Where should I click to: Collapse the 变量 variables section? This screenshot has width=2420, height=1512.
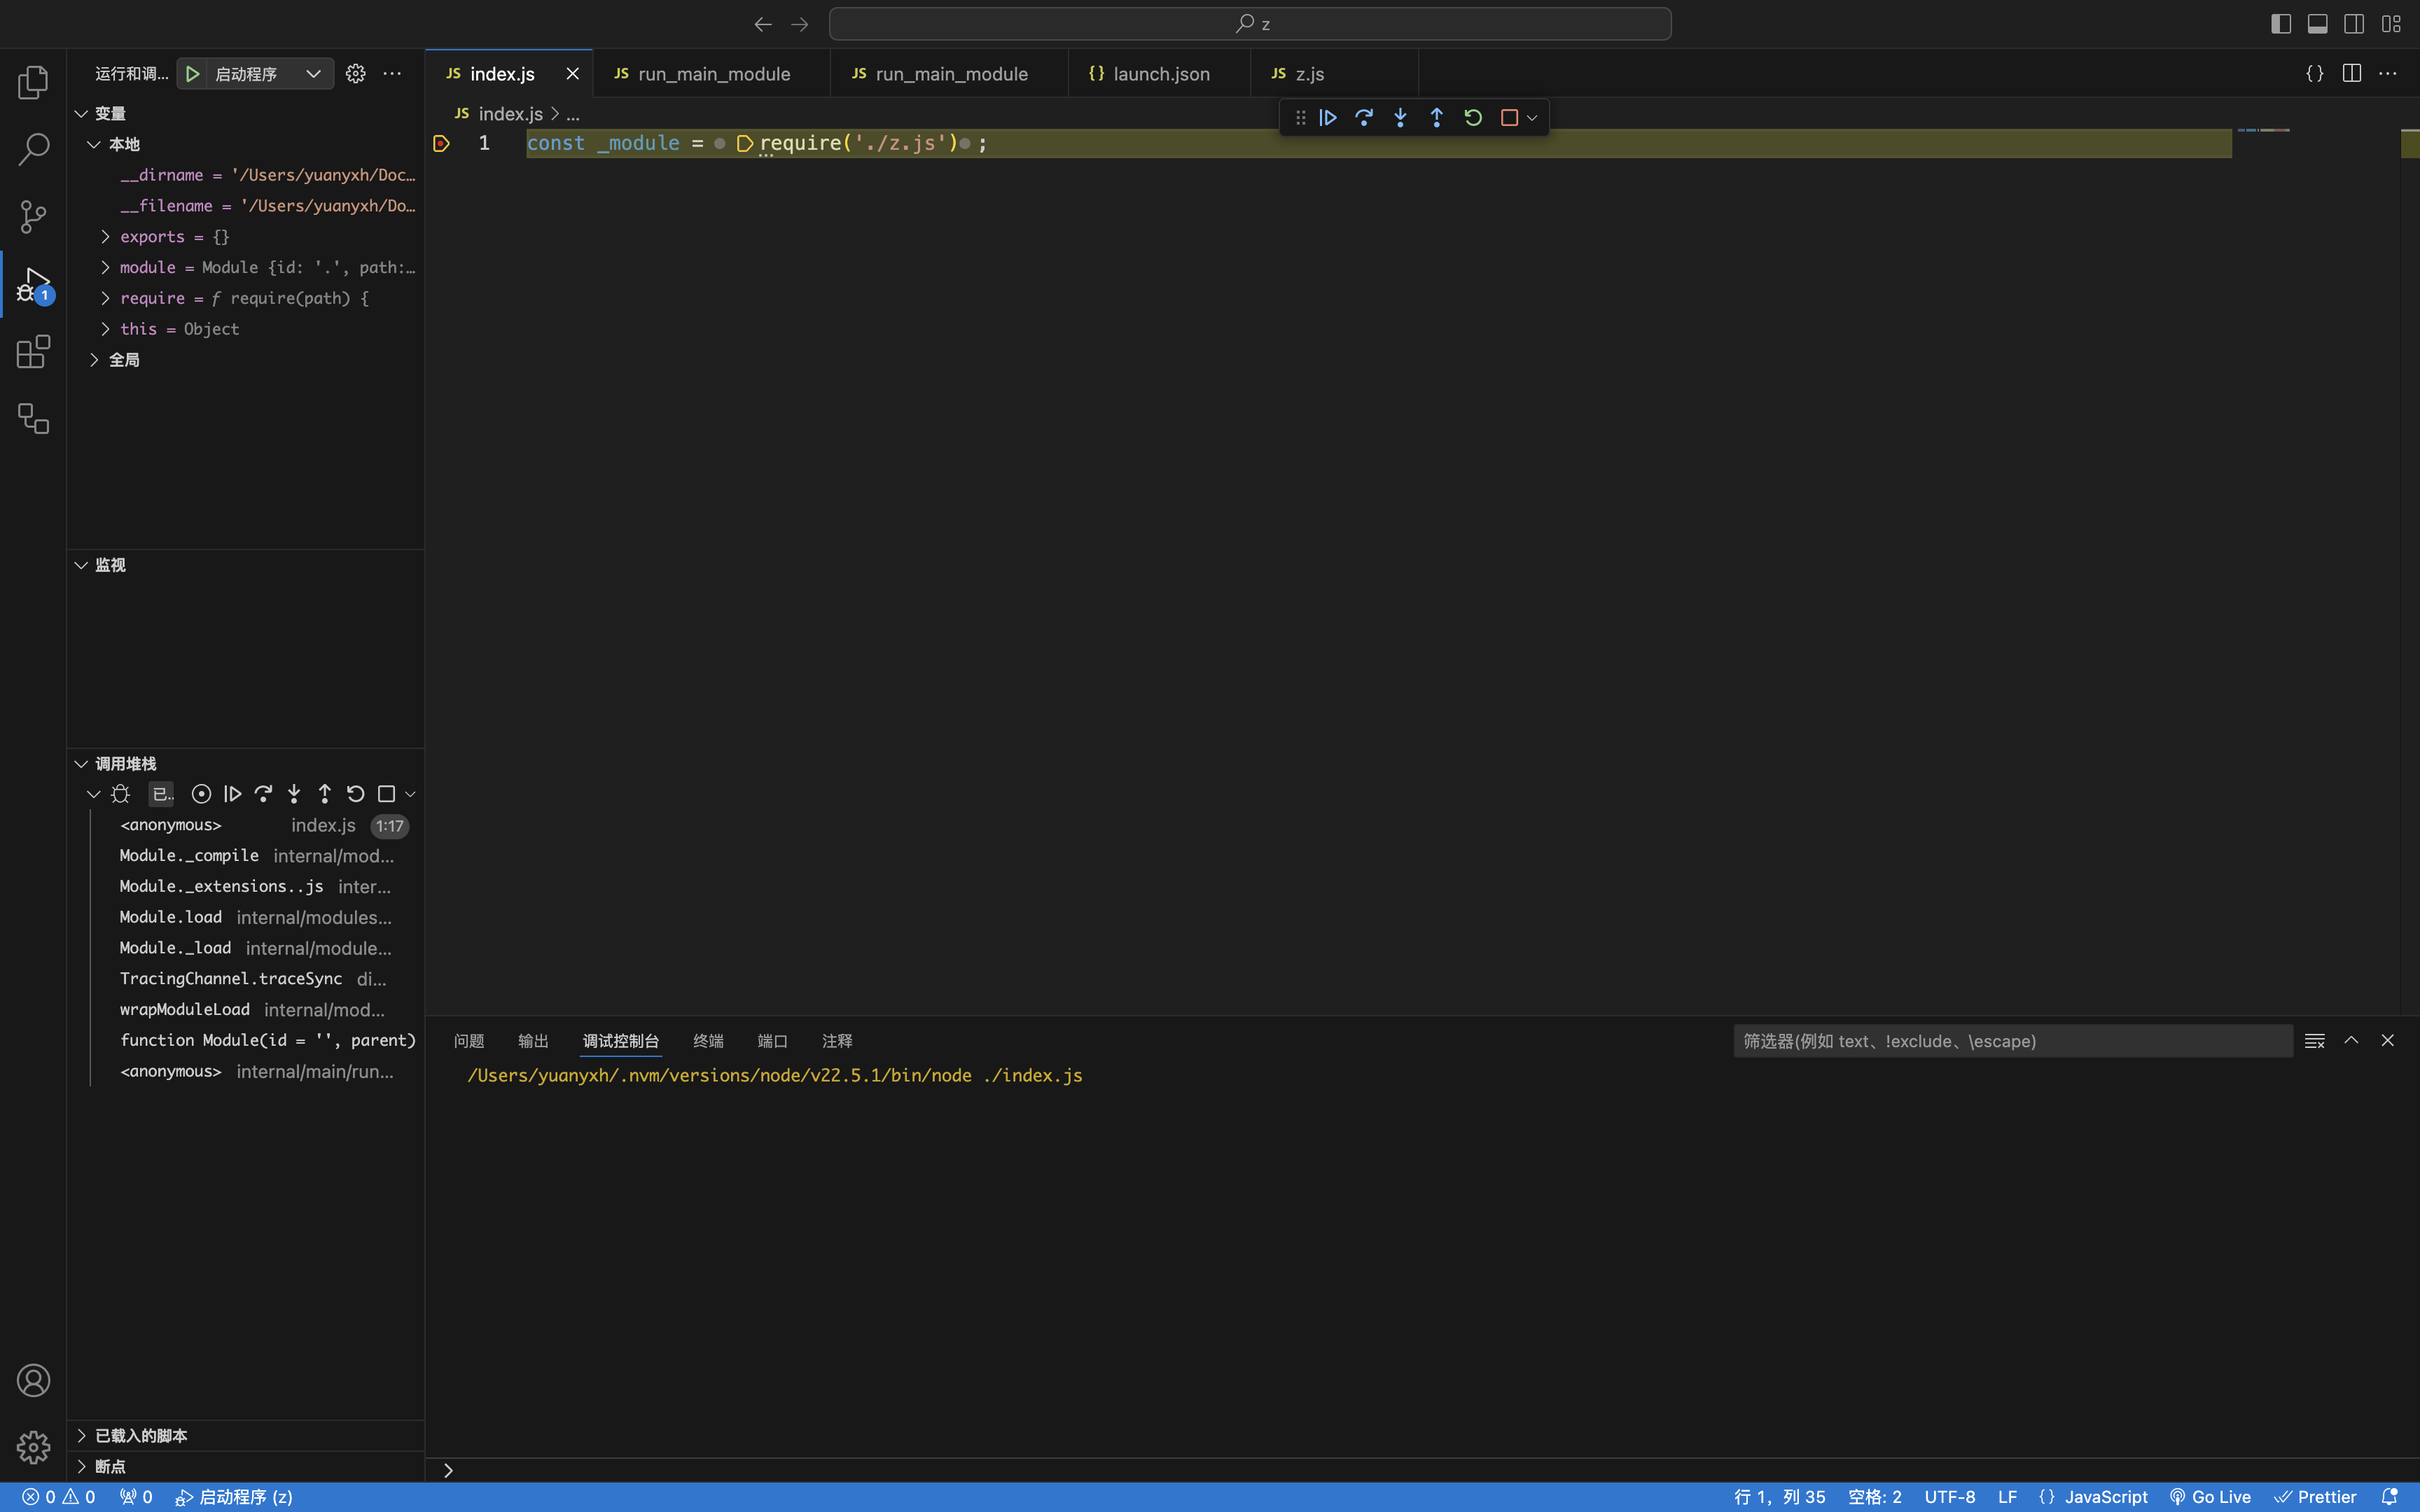81,114
